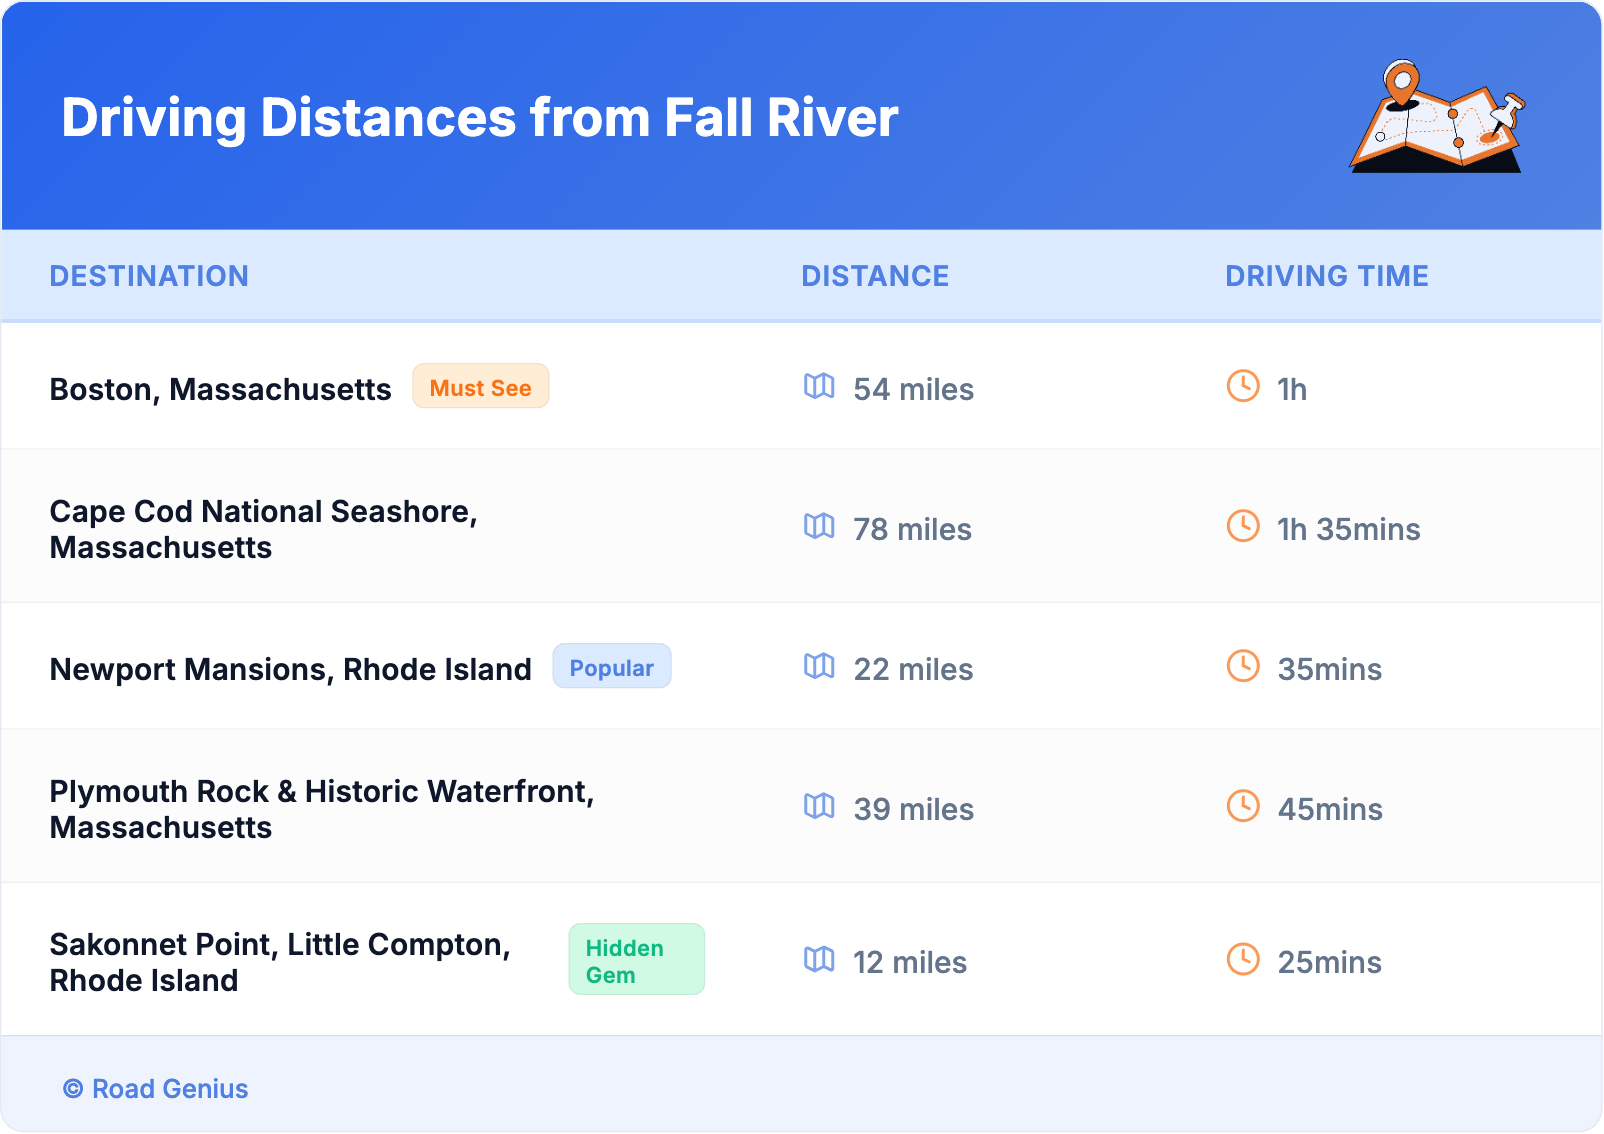Click the Distance column header

[x=875, y=276]
